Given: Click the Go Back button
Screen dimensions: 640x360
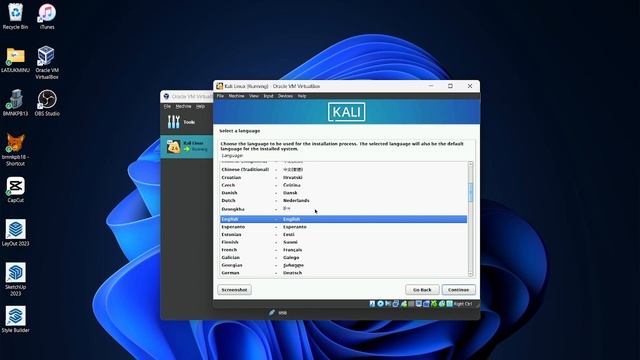Looking at the screenshot, I should pos(422,290).
